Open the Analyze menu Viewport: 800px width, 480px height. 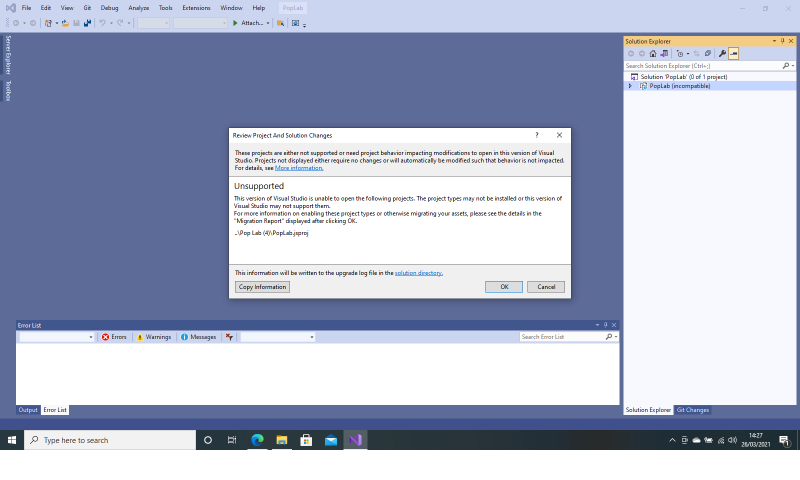(x=138, y=8)
